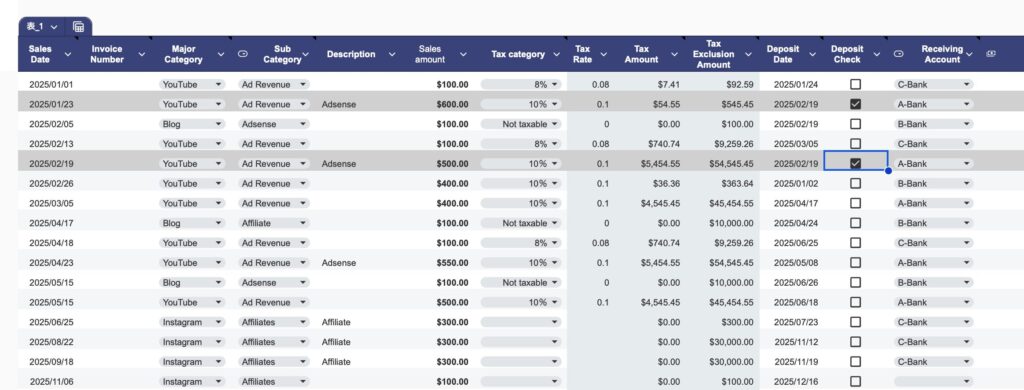
Task: Click the table calculator icon beside 表_1
Action: click(x=78, y=27)
